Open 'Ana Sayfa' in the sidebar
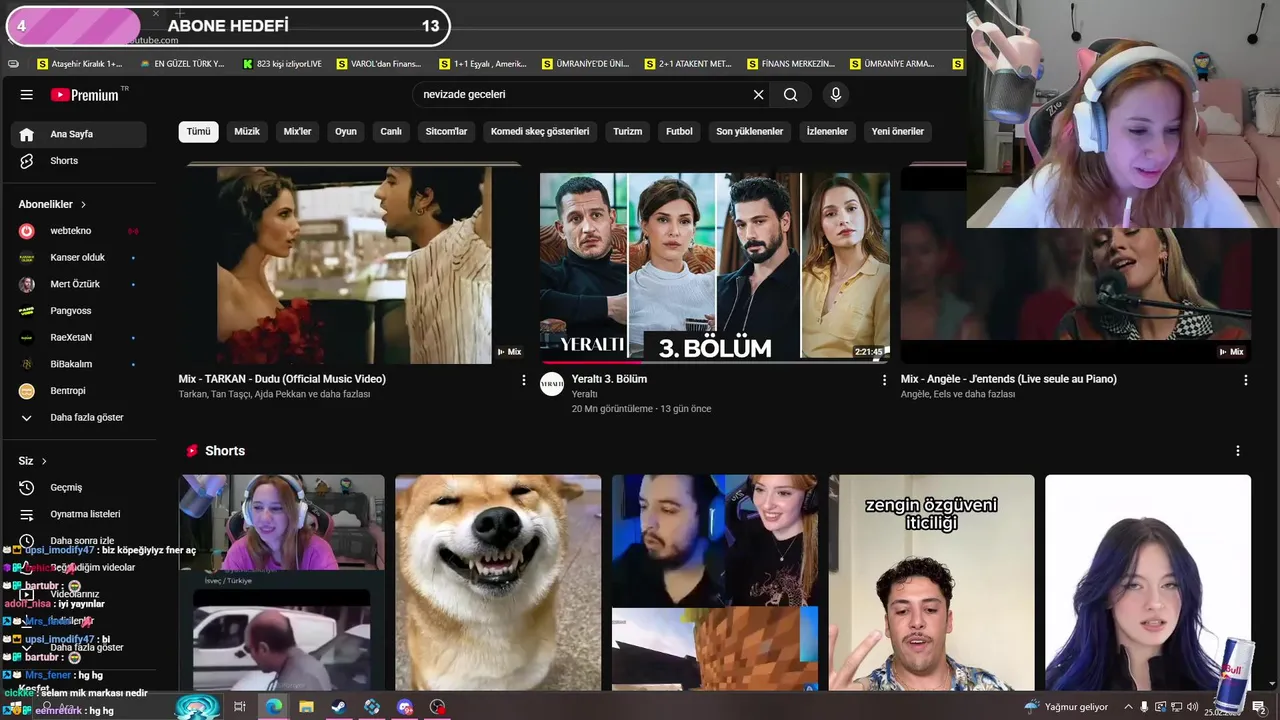Viewport: 1280px width, 720px height. coord(79,134)
